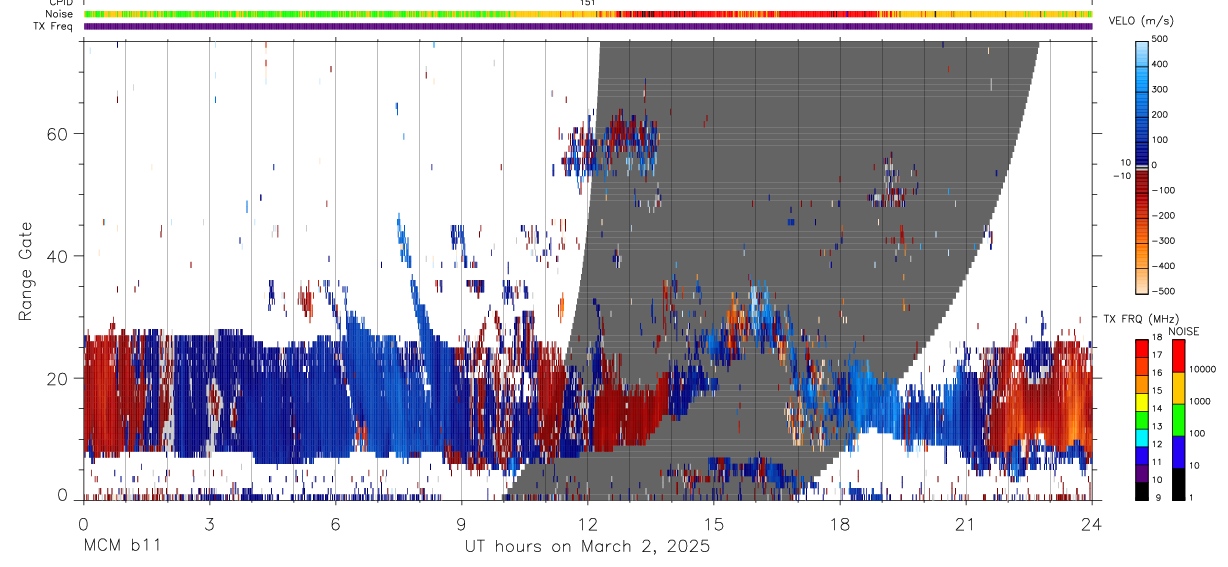Click the 'TX FRQ (MHz)' legend title
This screenshot has width=1228, height=567.
click(1142, 318)
